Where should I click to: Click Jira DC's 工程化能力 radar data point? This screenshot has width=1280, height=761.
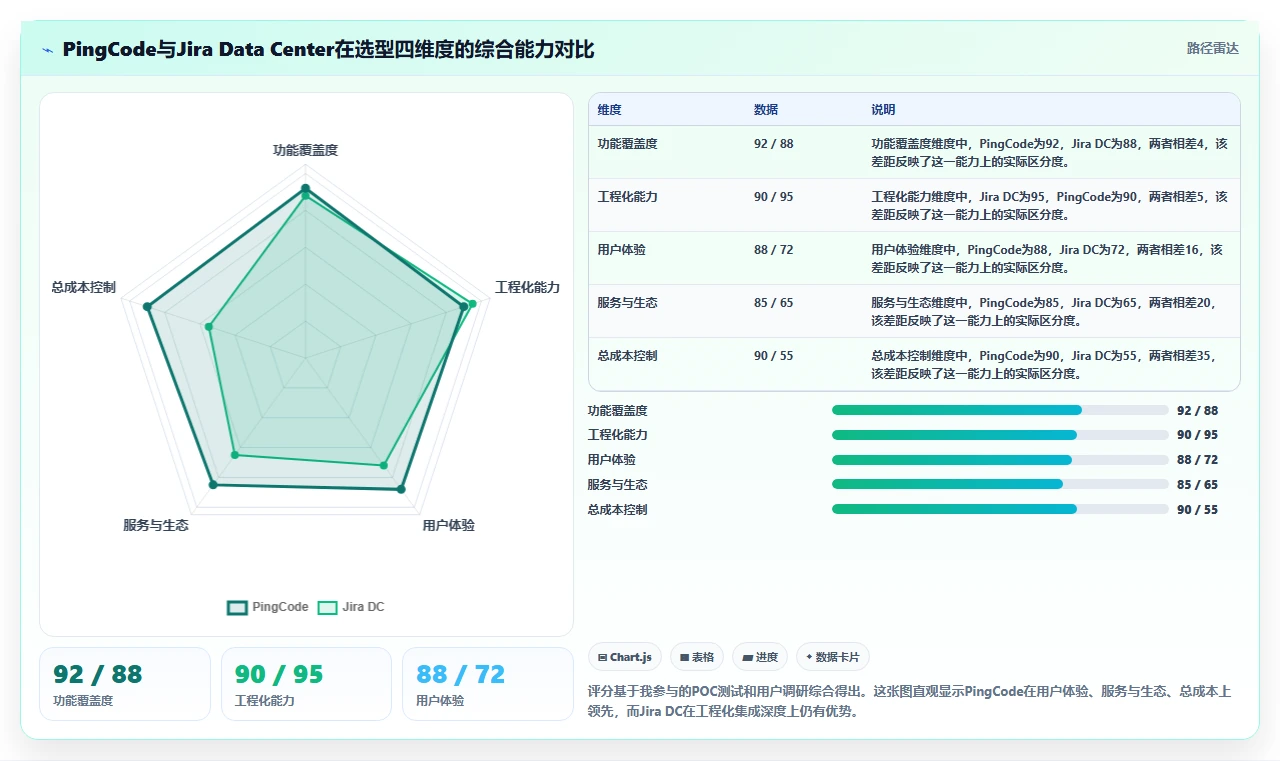(x=472, y=303)
